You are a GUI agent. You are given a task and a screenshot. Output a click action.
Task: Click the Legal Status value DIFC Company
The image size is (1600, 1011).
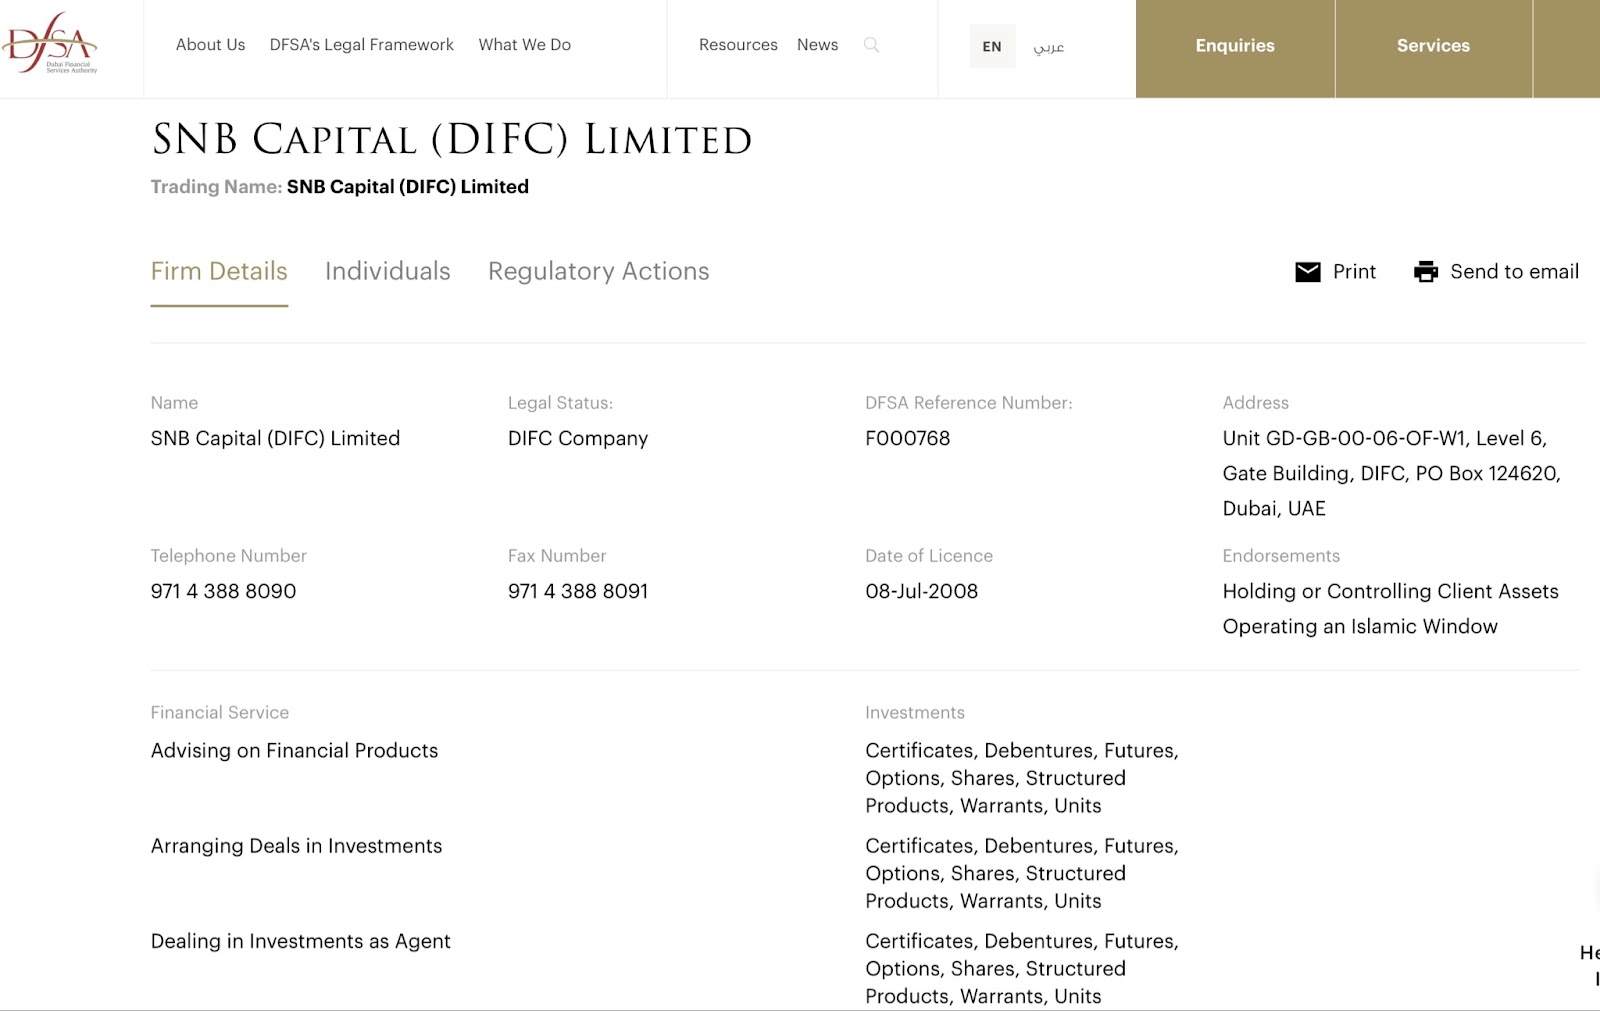pyautogui.click(x=578, y=439)
